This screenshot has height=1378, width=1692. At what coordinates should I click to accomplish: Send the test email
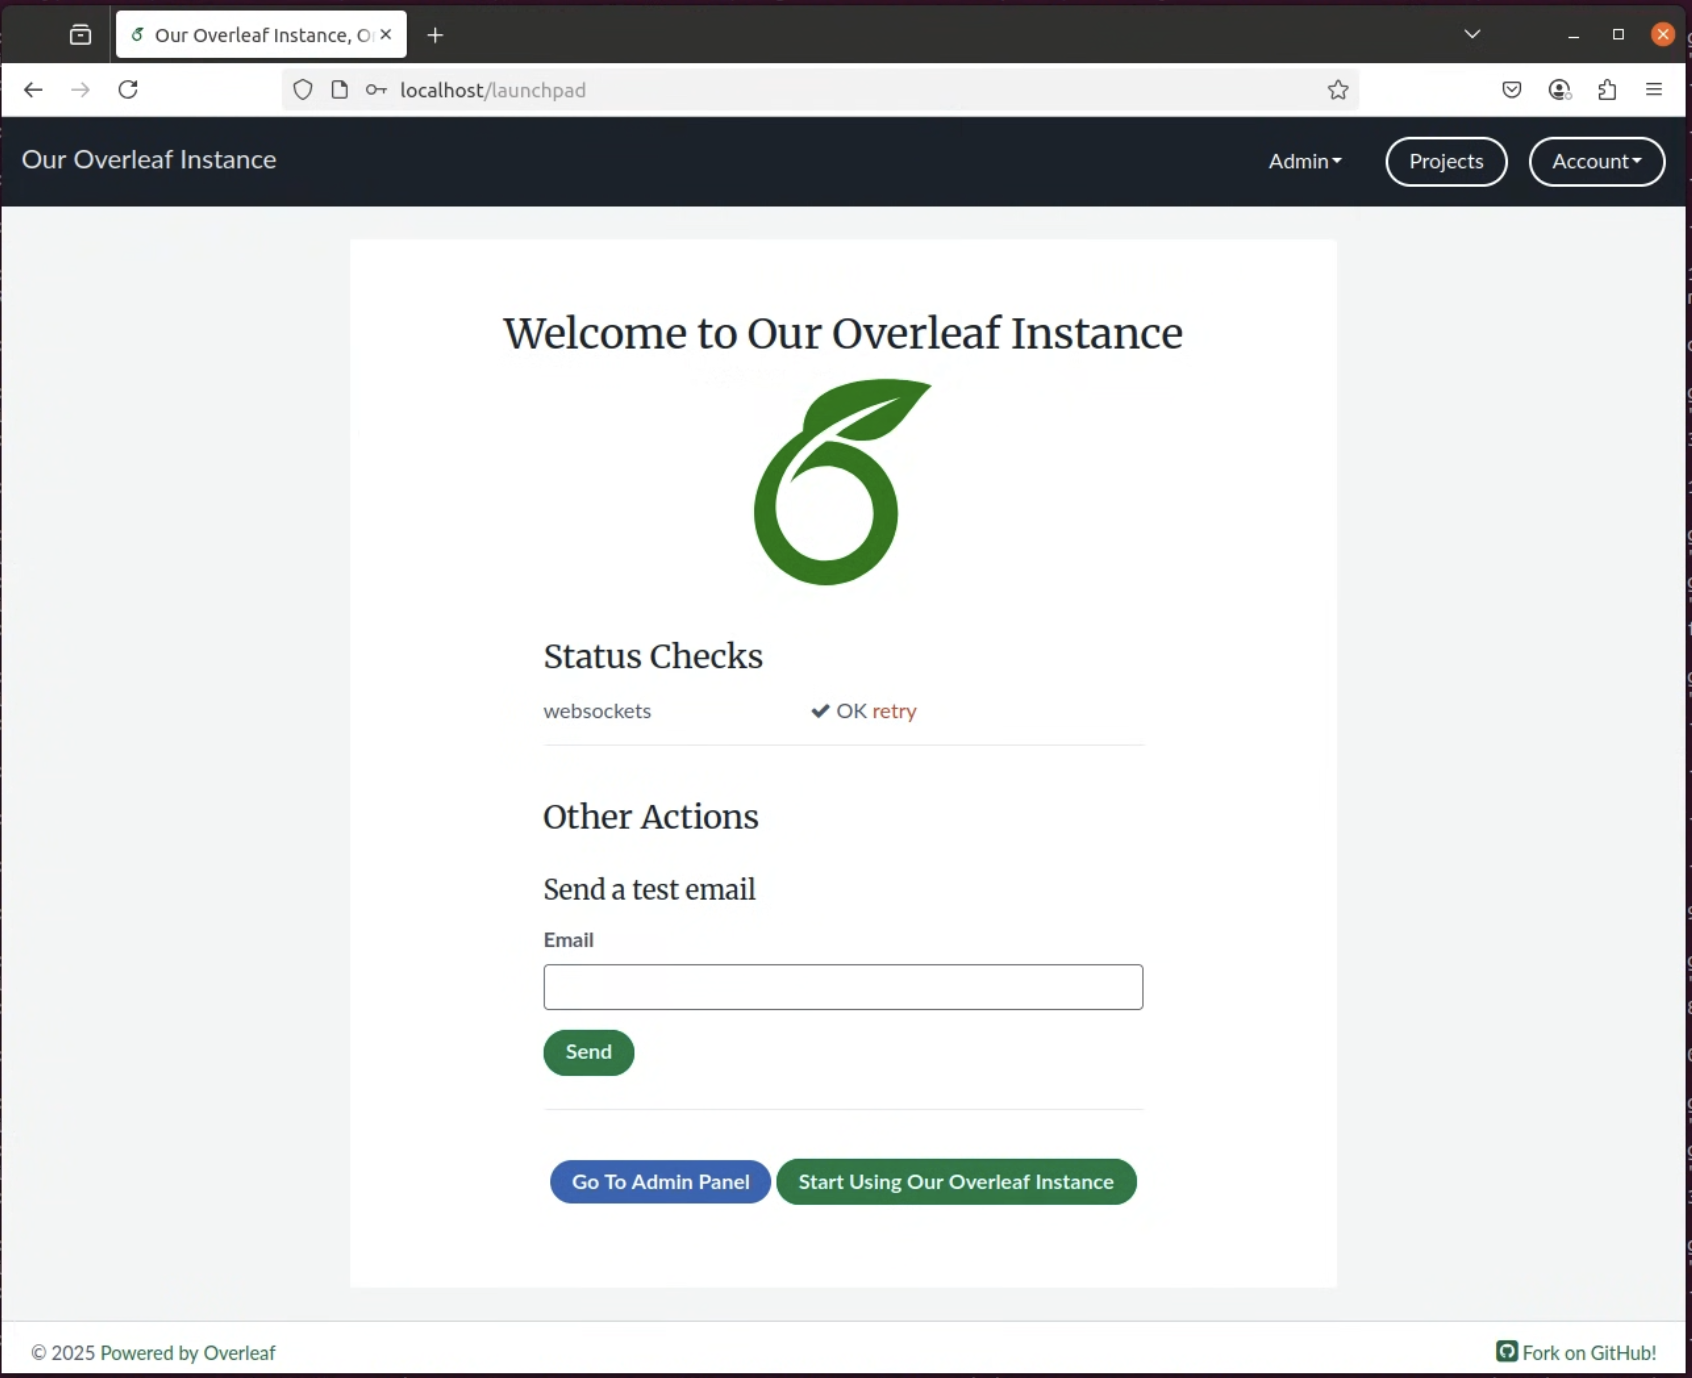coord(589,1052)
